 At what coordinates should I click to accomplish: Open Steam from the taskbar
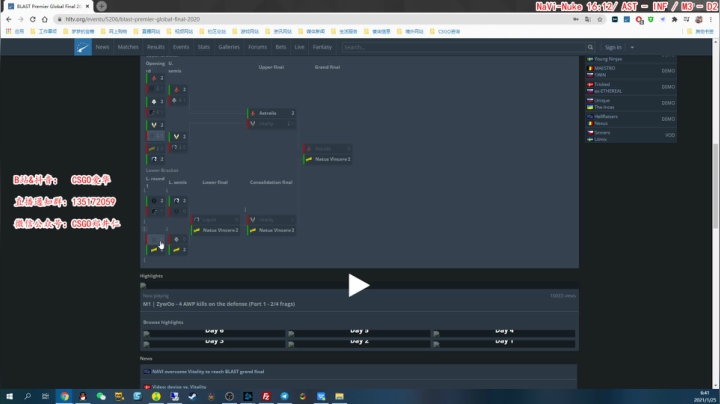pos(192,396)
